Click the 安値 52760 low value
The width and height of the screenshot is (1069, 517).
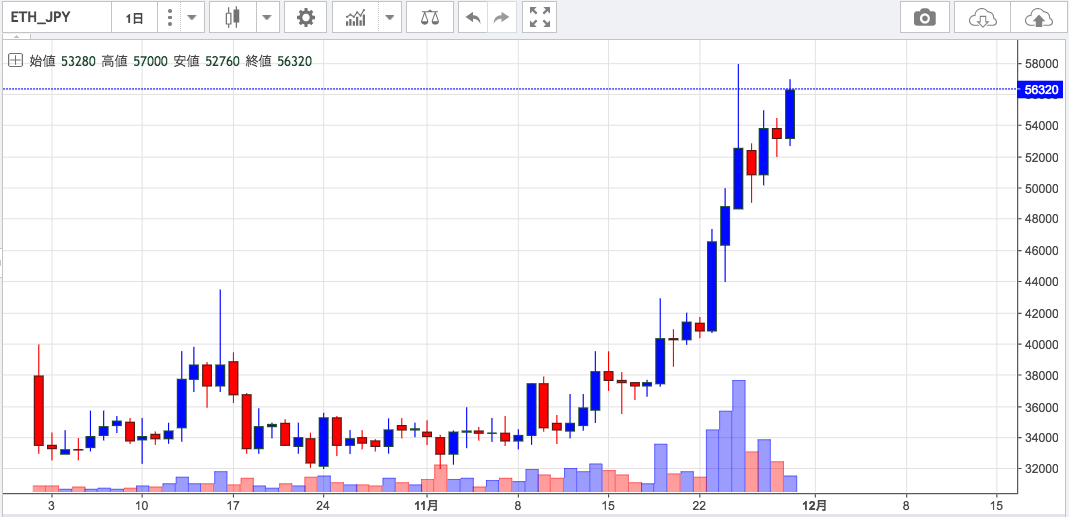point(207,61)
